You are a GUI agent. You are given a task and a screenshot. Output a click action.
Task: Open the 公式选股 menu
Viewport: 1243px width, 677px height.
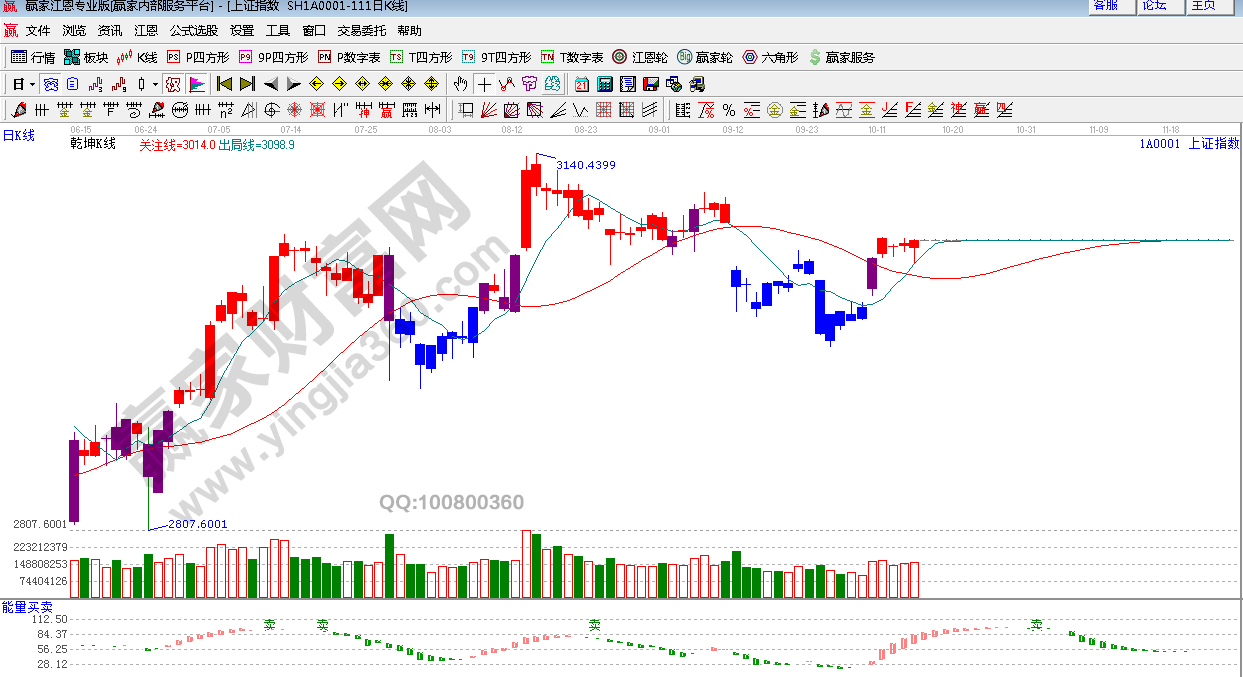click(x=193, y=31)
